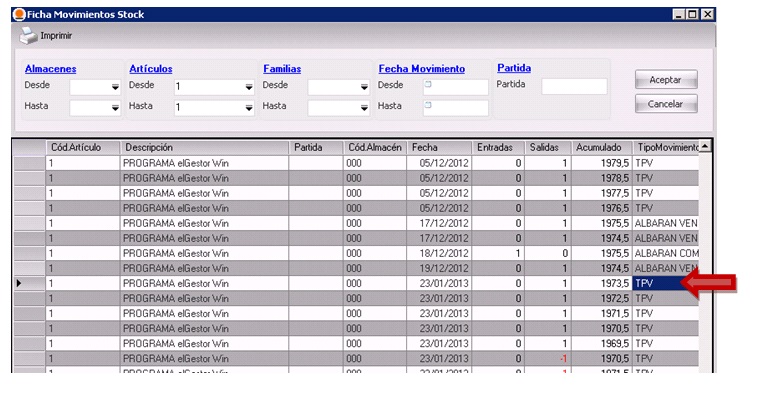The height and width of the screenshot is (408, 758).
Task: Enable the Fecha Movimiento Hasta date checkbox
Action: coord(429,106)
